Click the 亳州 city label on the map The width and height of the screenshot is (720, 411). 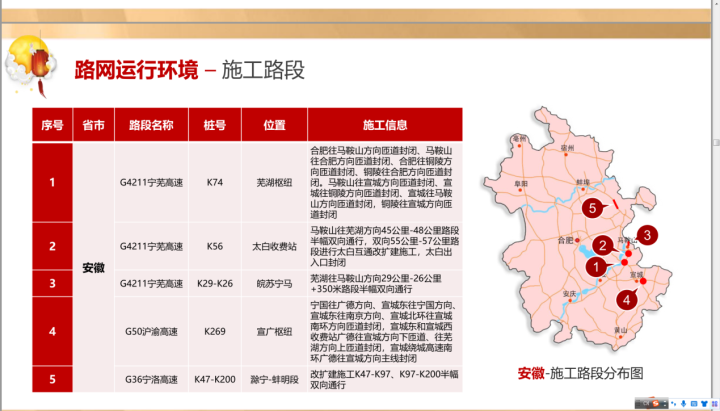[519, 139]
